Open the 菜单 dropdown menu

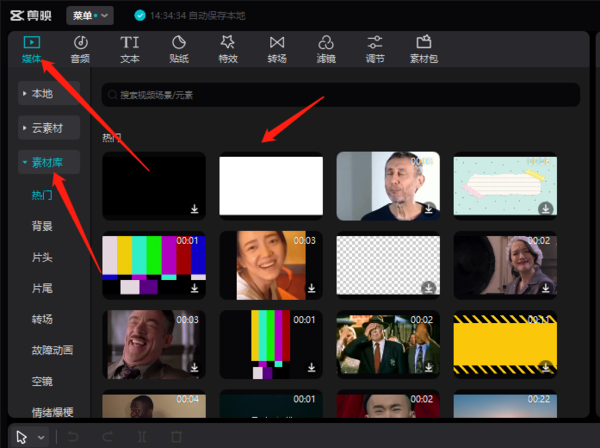click(x=90, y=15)
